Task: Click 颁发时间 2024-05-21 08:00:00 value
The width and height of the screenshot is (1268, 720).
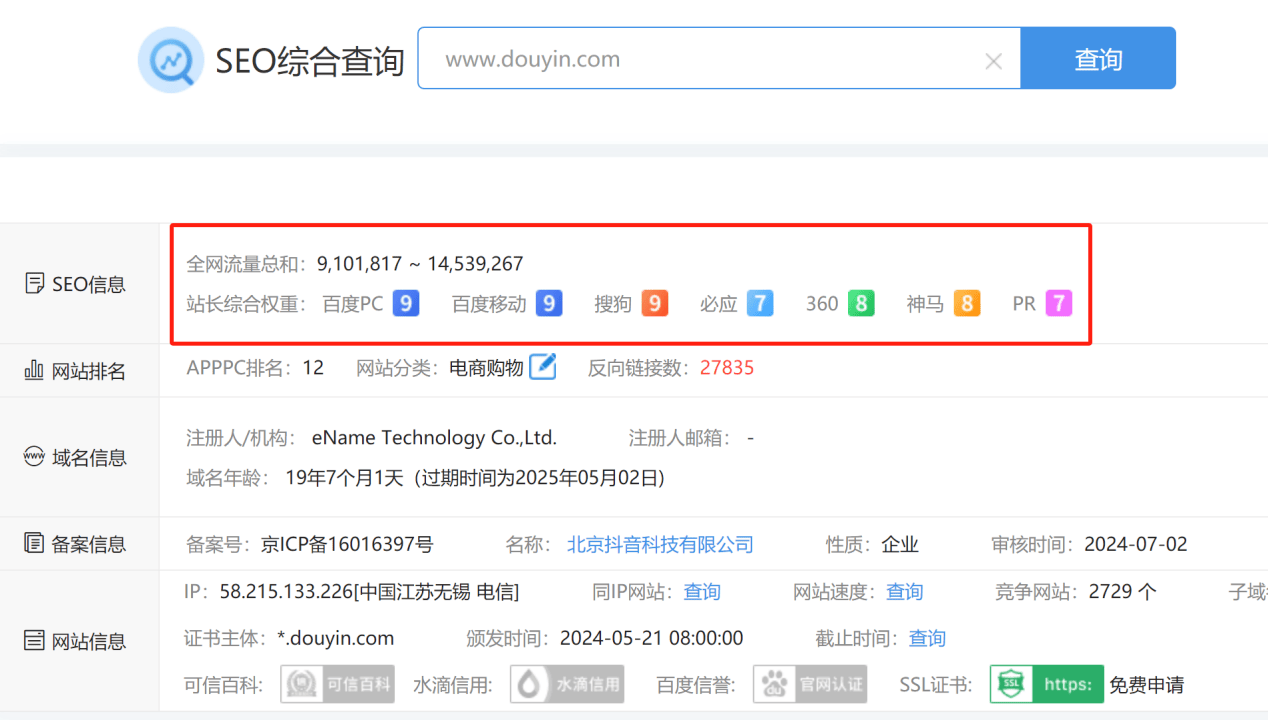Action: pyautogui.click(x=651, y=638)
